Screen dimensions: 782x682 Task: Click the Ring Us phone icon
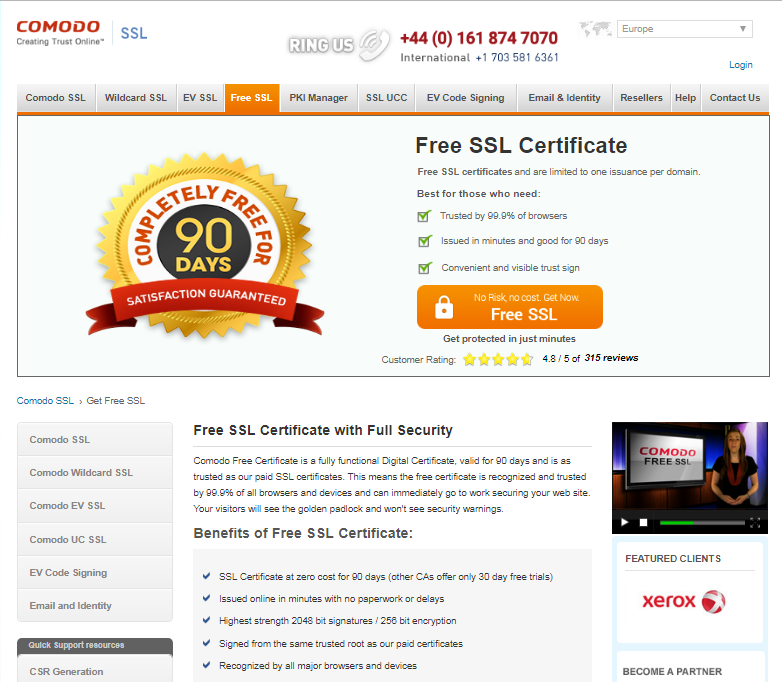pos(375,45)
